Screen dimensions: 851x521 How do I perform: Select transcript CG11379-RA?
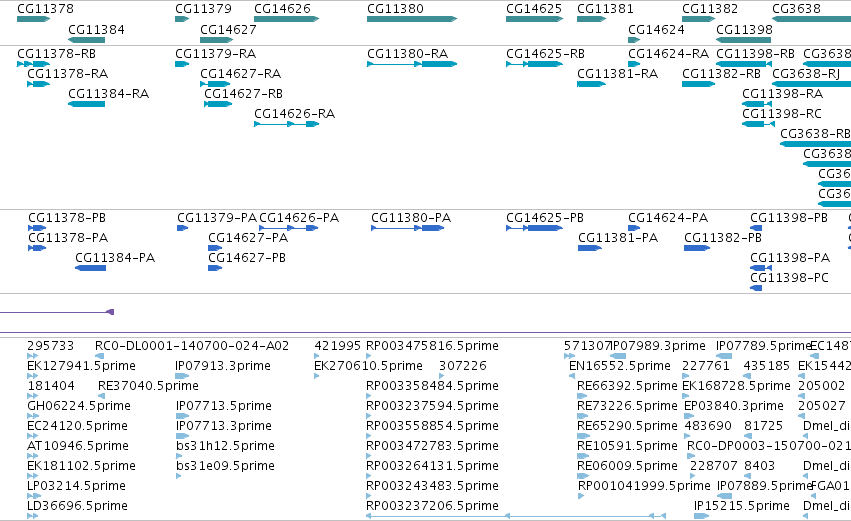(x=215, y=54)
